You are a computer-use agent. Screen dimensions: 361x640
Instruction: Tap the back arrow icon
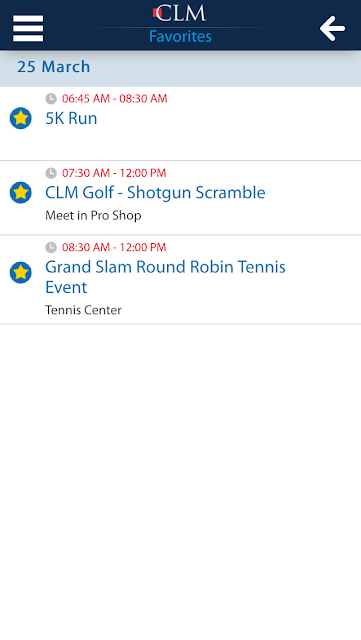pos(332,29)
